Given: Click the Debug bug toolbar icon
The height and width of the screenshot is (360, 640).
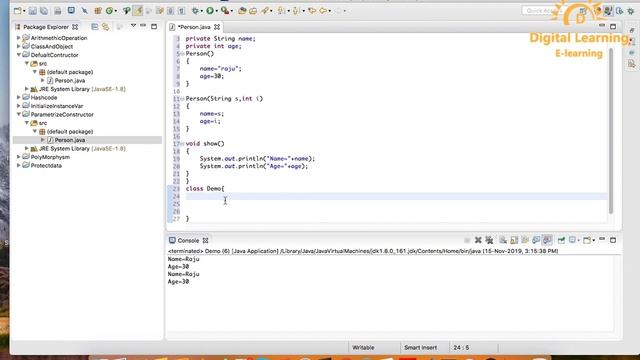Looking at the screenshot, I should (196, 11).
